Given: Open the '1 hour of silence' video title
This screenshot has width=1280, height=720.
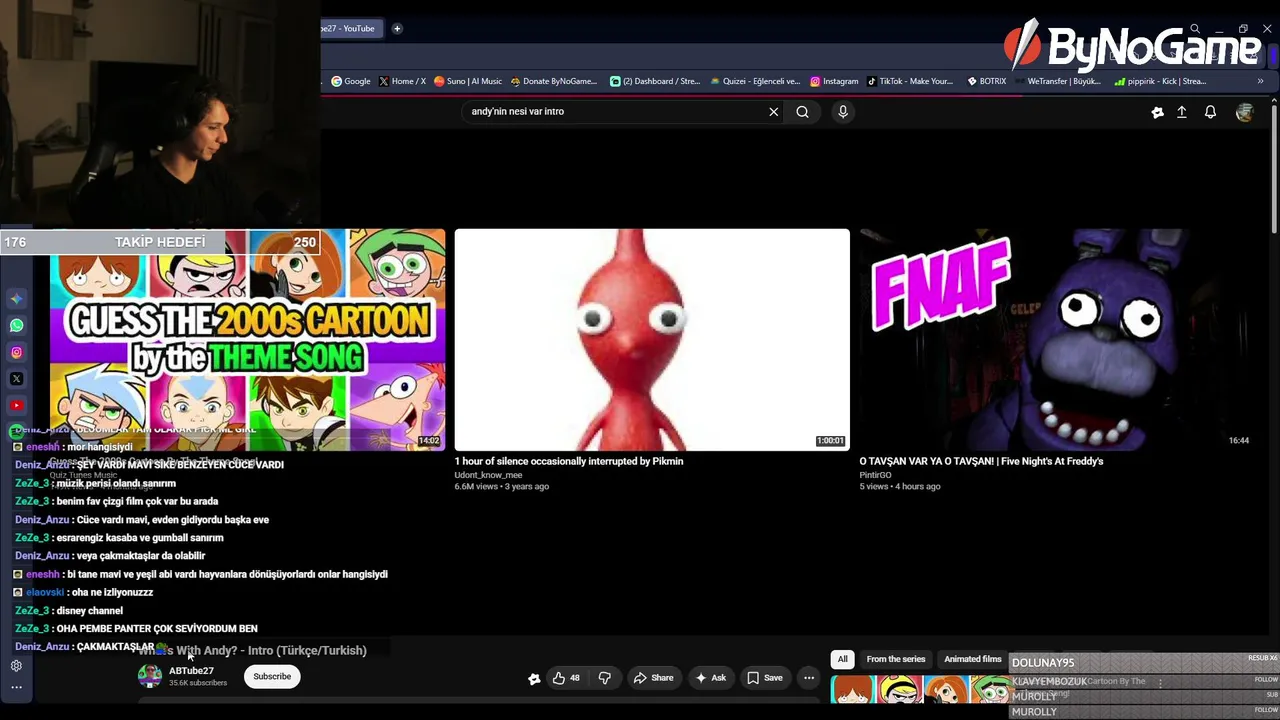Looking at the screenshot, I should pyautogui.click(x=569, y=461).
